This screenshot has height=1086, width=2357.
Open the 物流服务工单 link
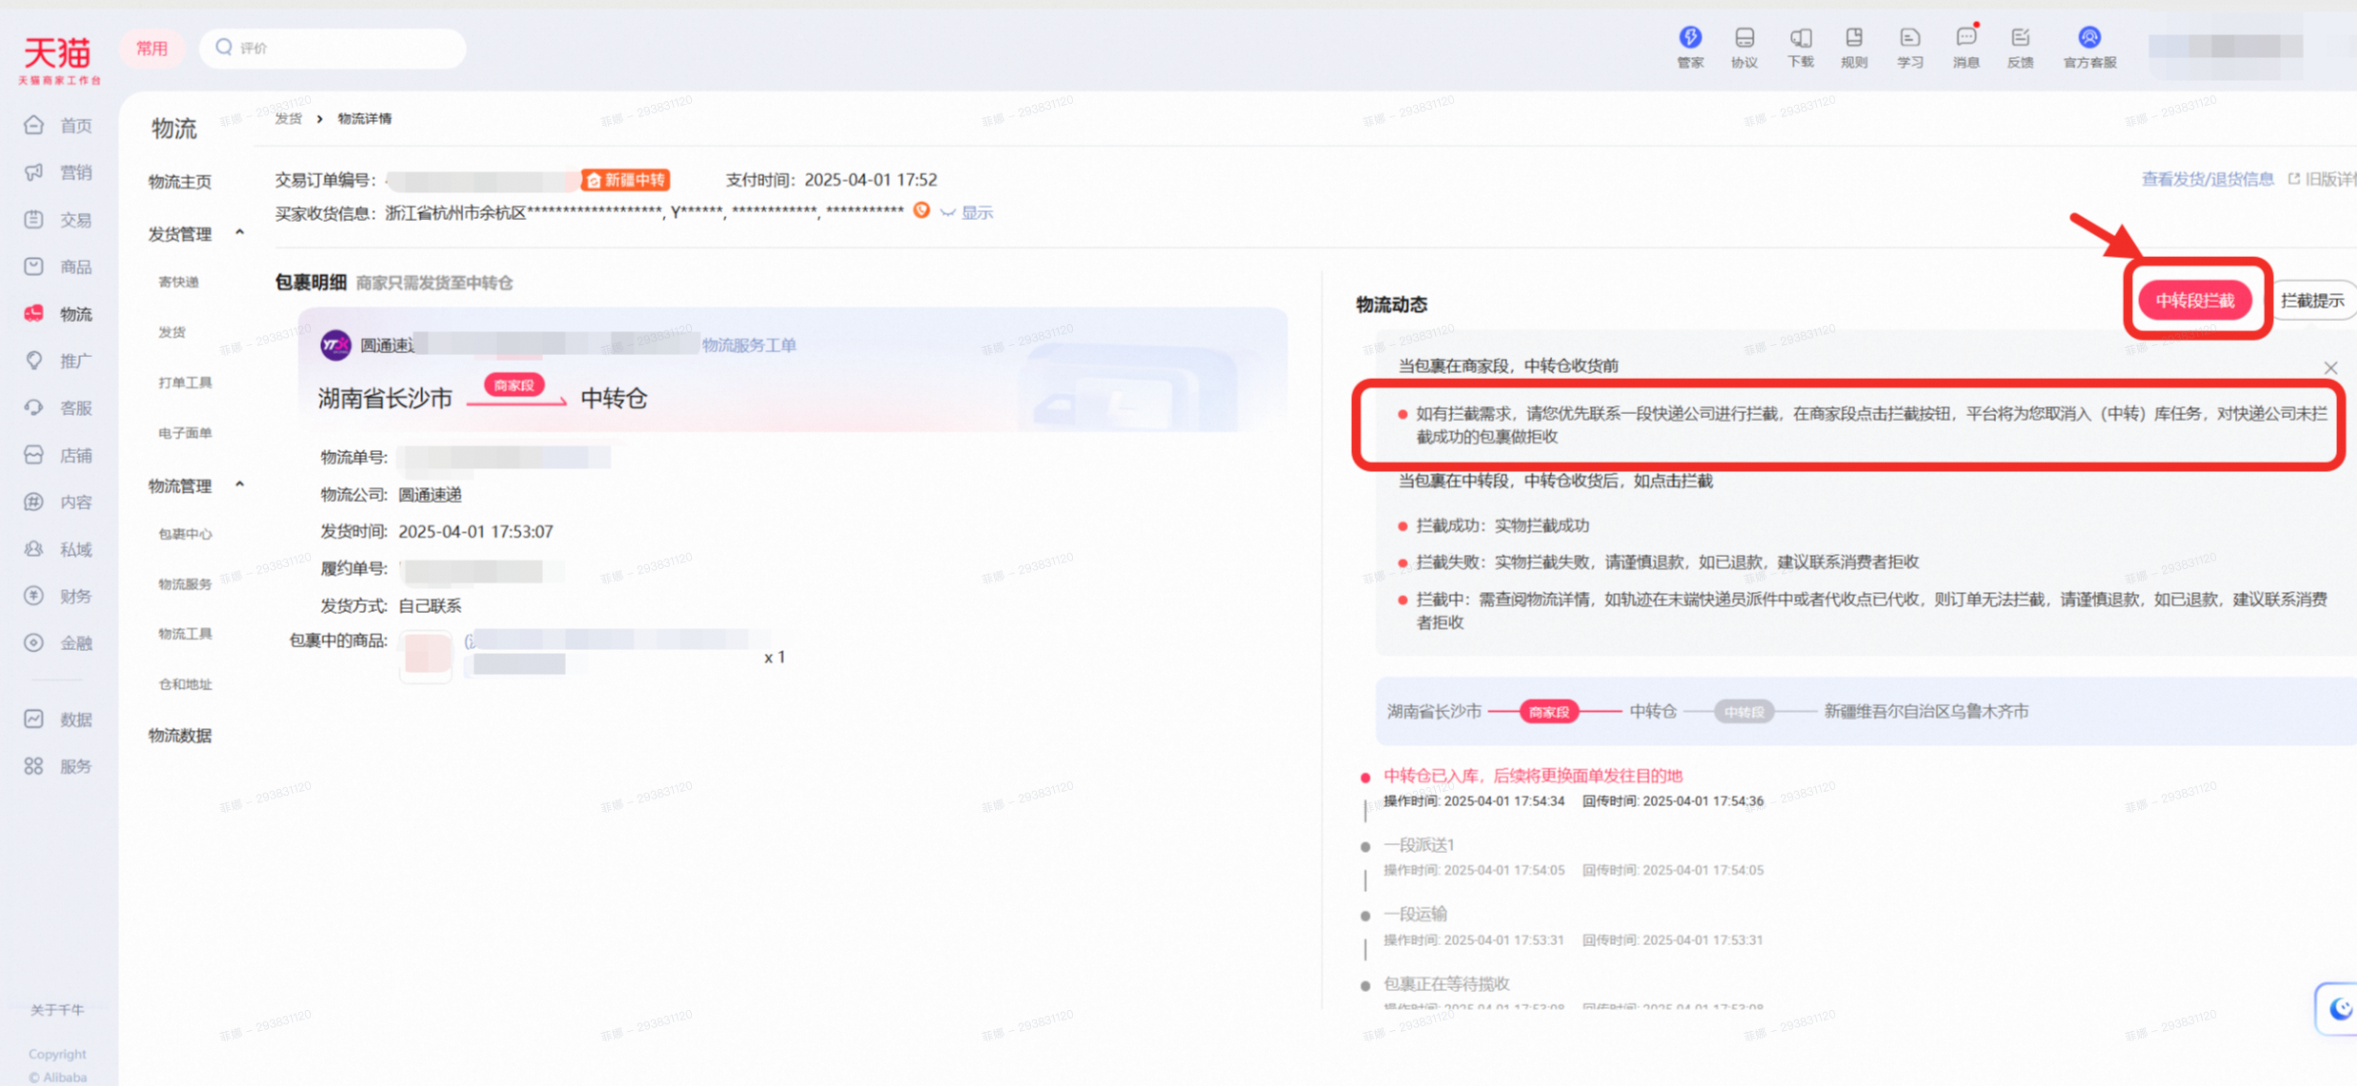(749, 345)
